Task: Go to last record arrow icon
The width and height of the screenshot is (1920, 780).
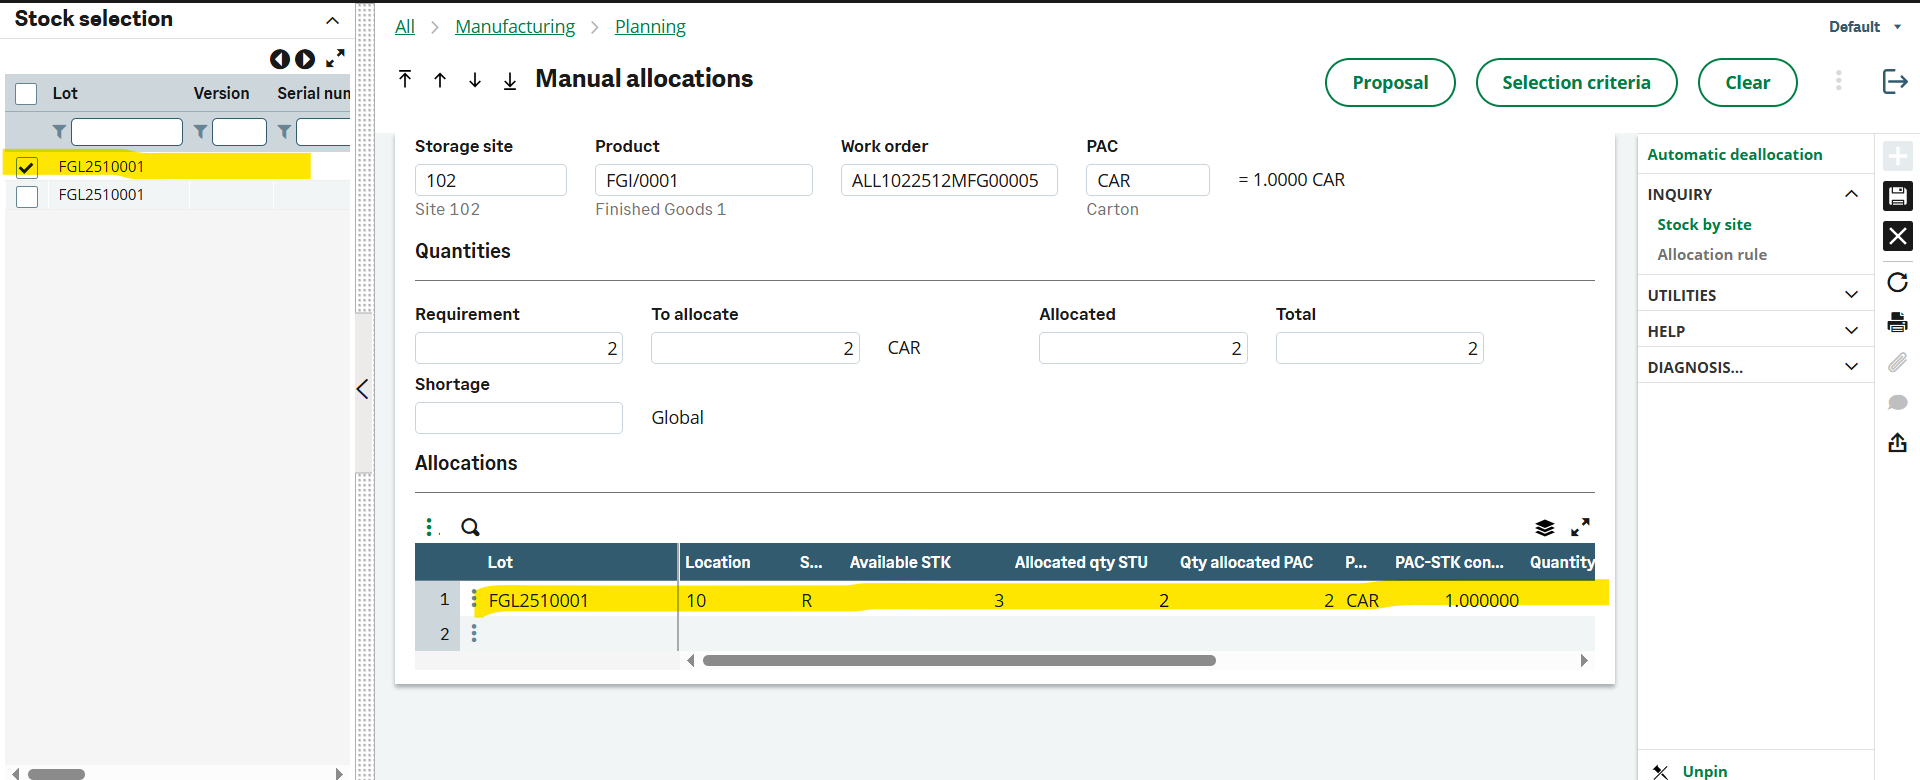Action: [510, 80]
